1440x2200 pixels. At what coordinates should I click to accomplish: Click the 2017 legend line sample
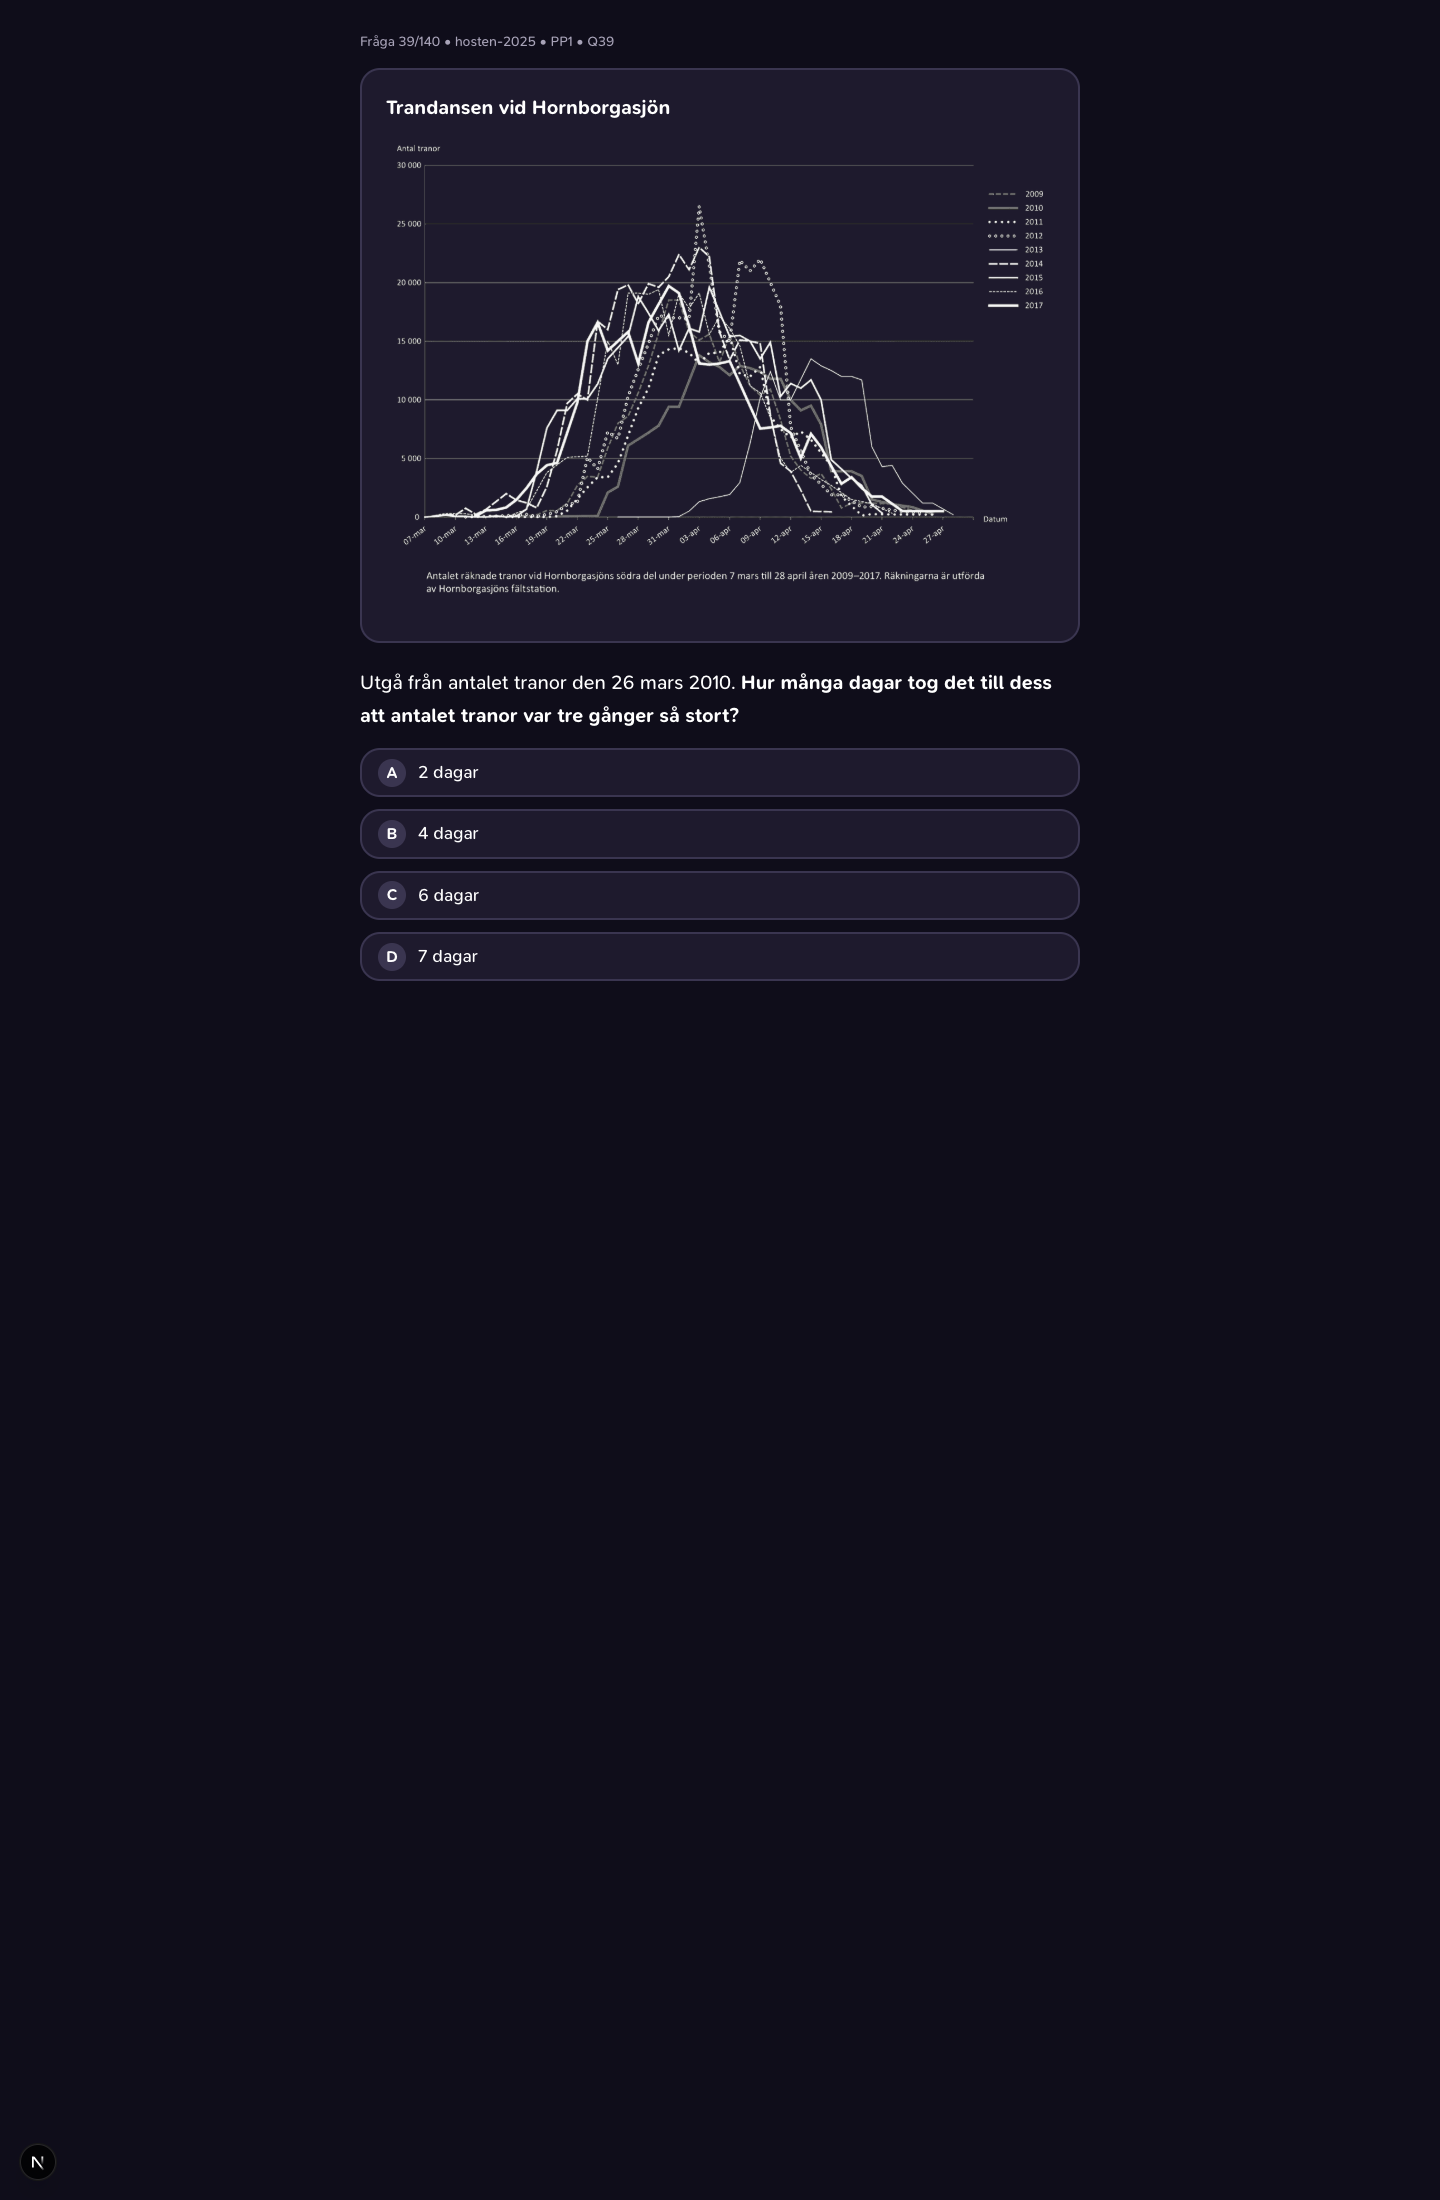click(x=1003, y=306)
